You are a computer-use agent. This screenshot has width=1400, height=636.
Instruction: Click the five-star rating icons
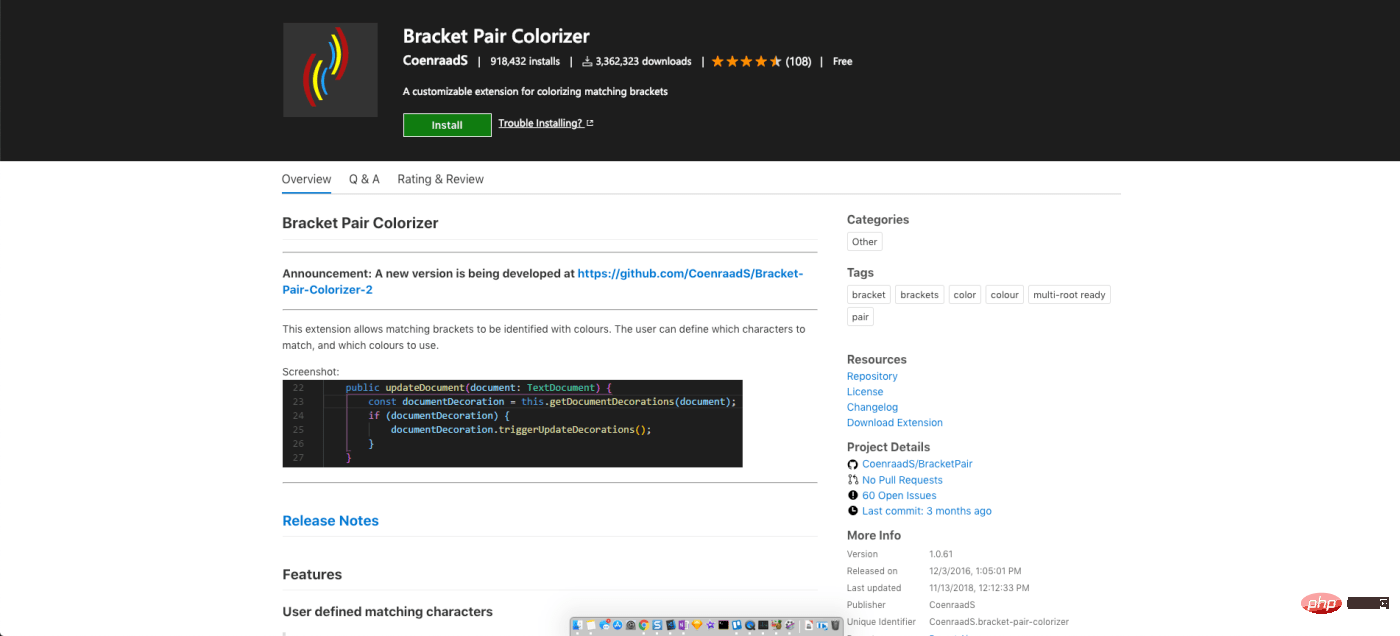click(747, 62)
